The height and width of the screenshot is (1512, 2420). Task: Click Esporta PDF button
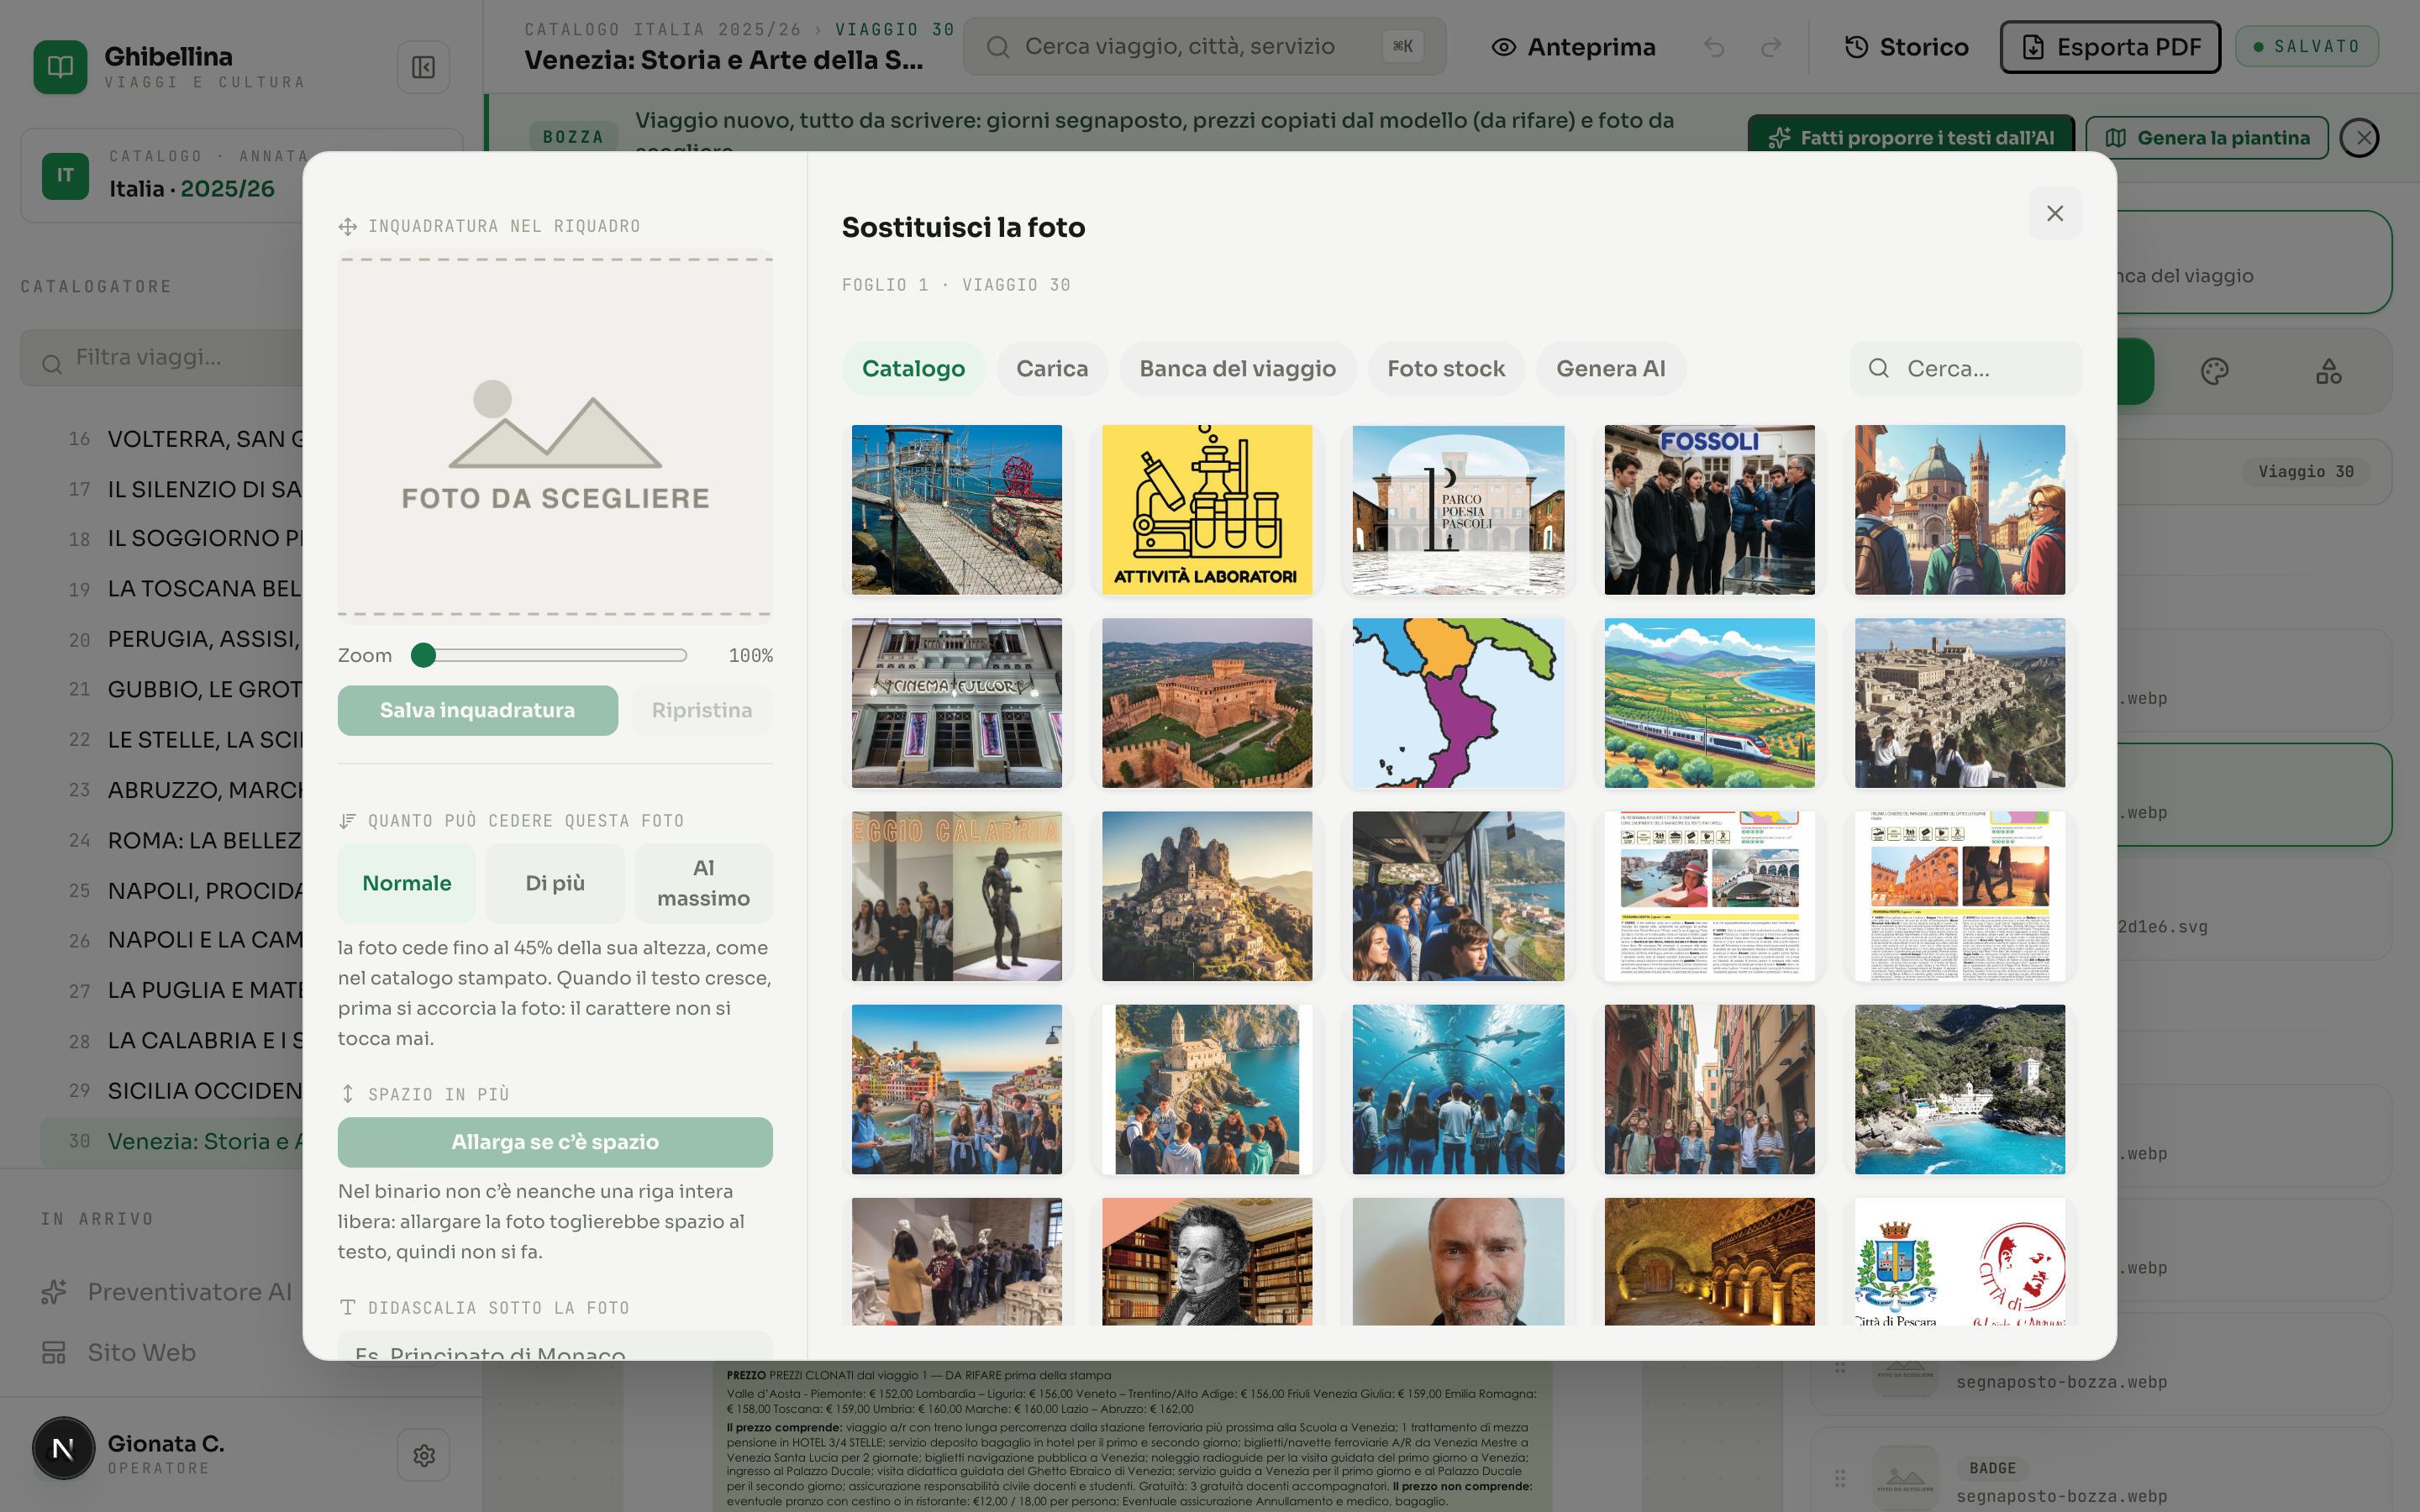click(x=2110, y=47)
